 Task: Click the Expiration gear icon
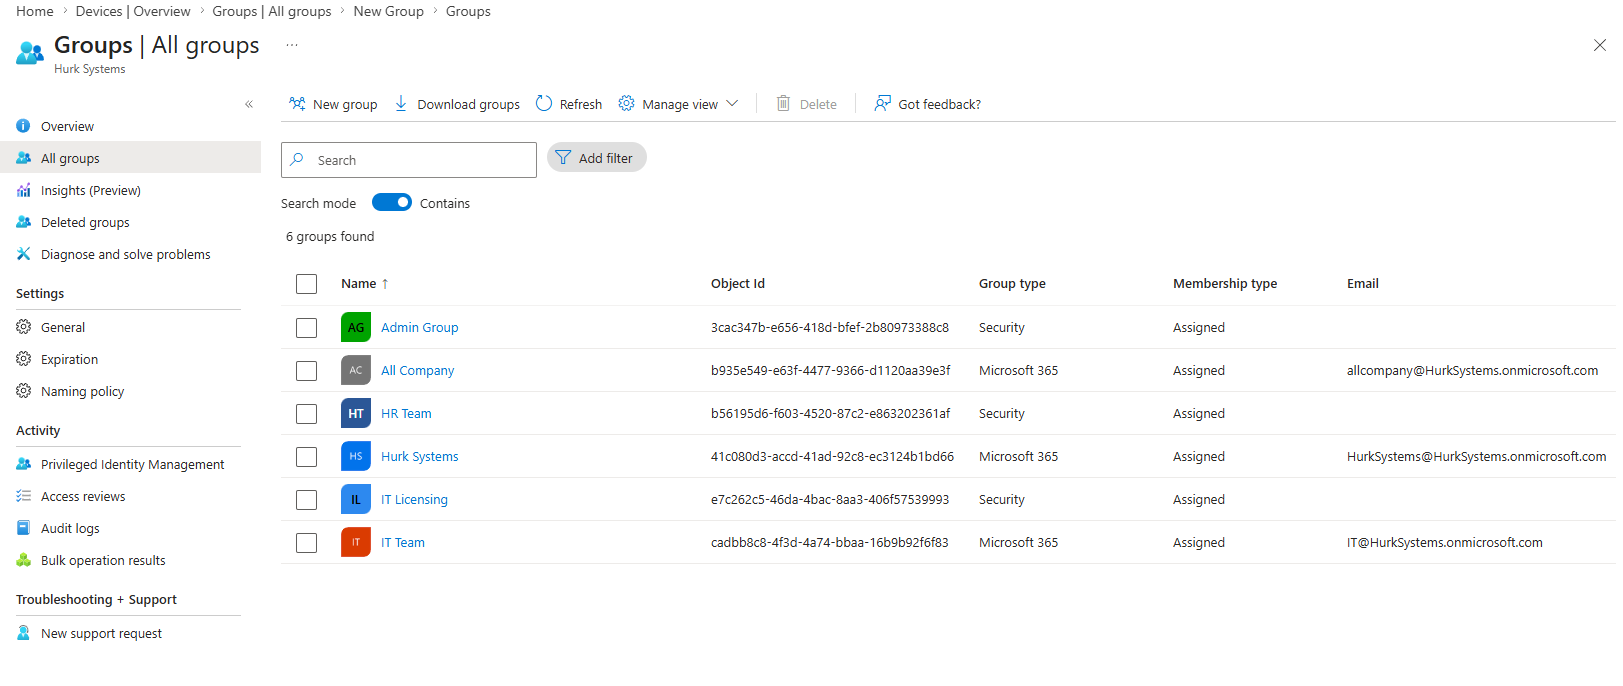[23, 359]
